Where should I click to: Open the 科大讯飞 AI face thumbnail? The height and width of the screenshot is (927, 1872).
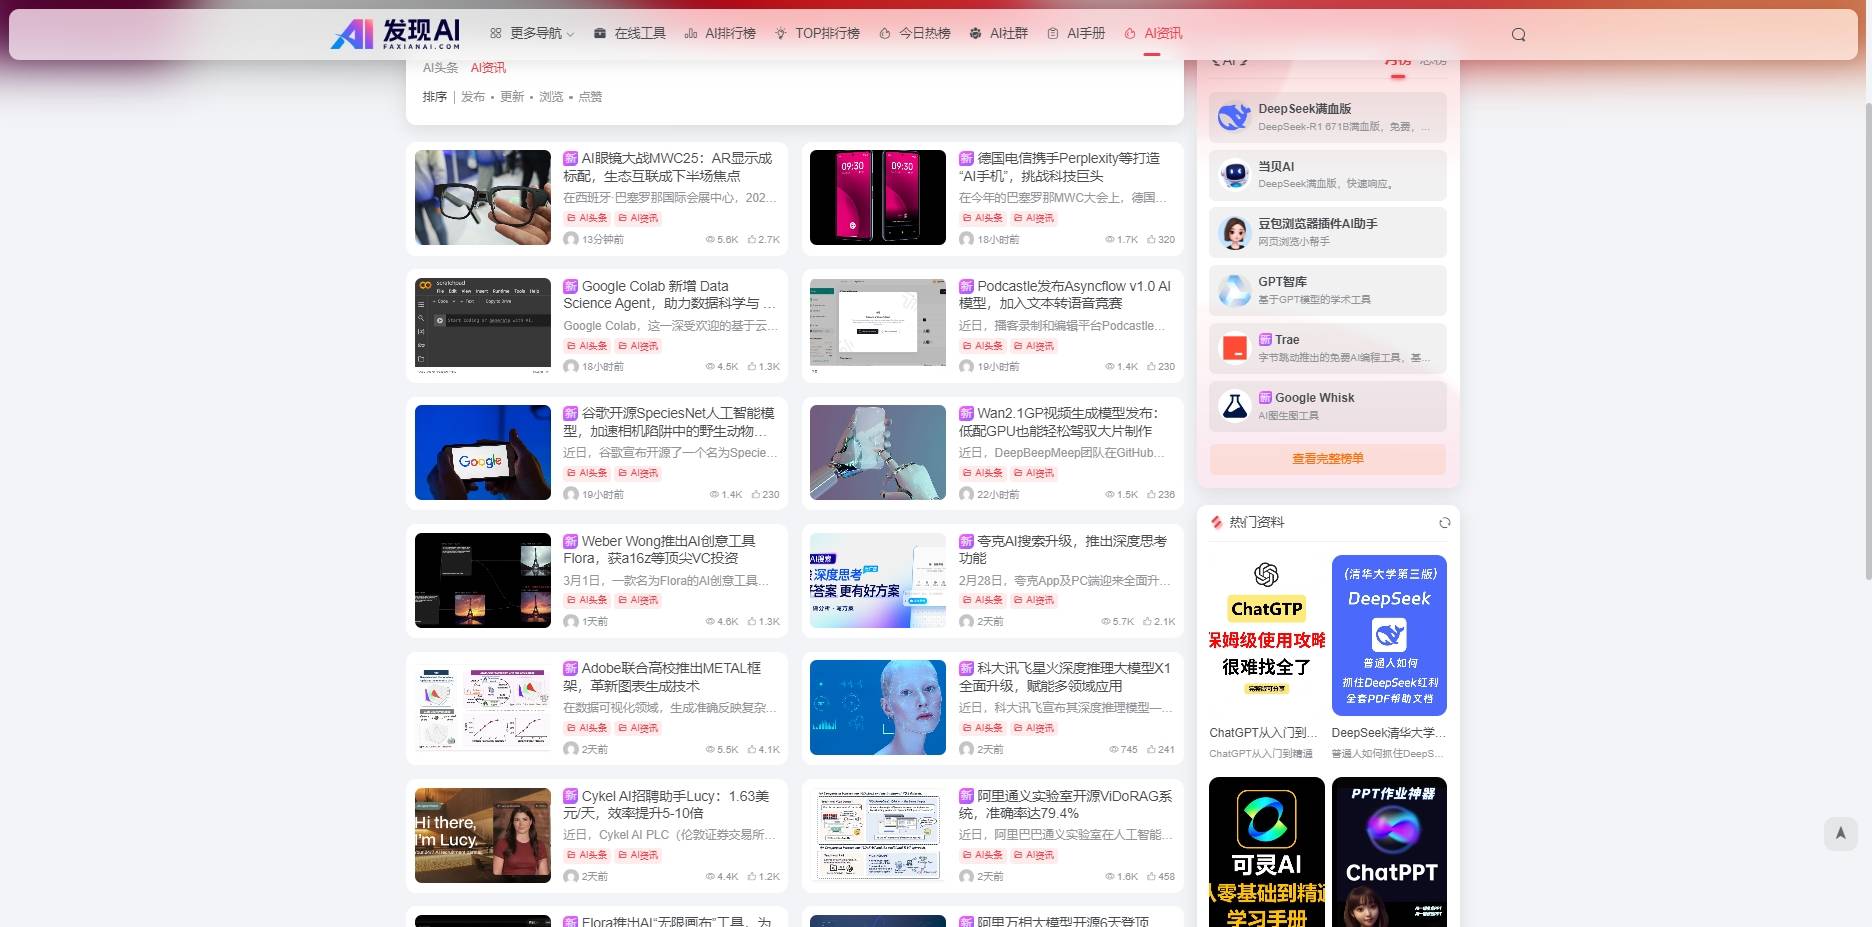point(878,707)
